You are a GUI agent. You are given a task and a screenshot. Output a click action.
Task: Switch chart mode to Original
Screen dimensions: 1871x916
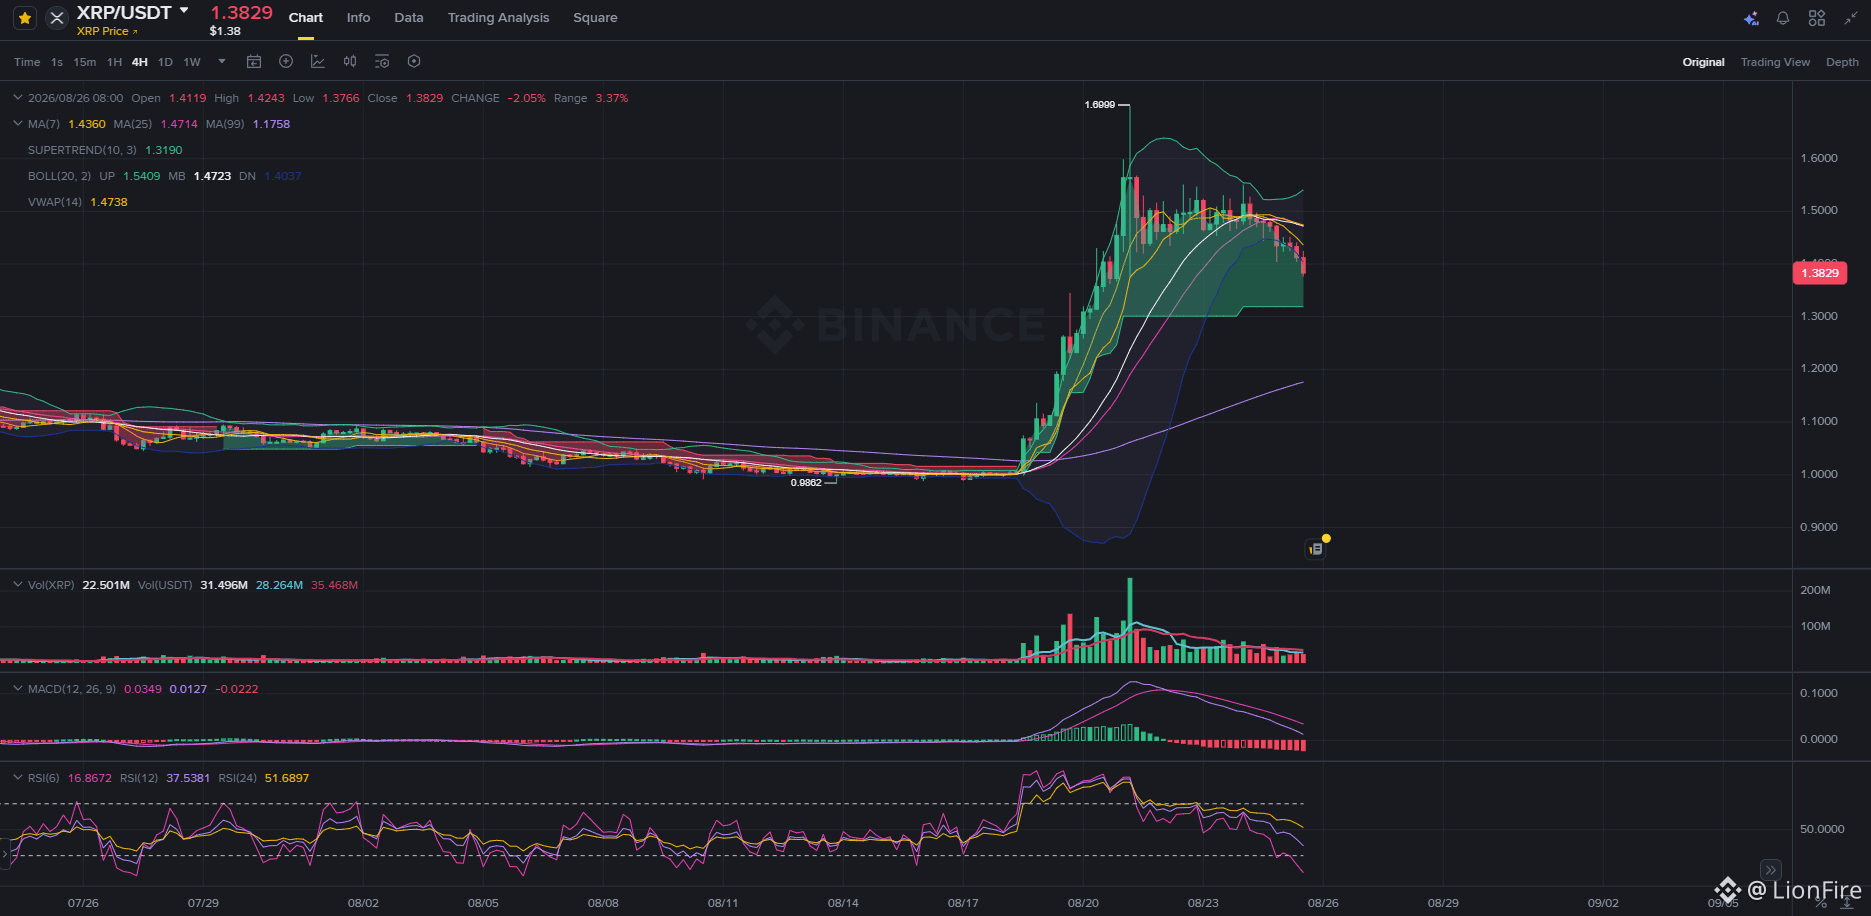pos(1703,62)
